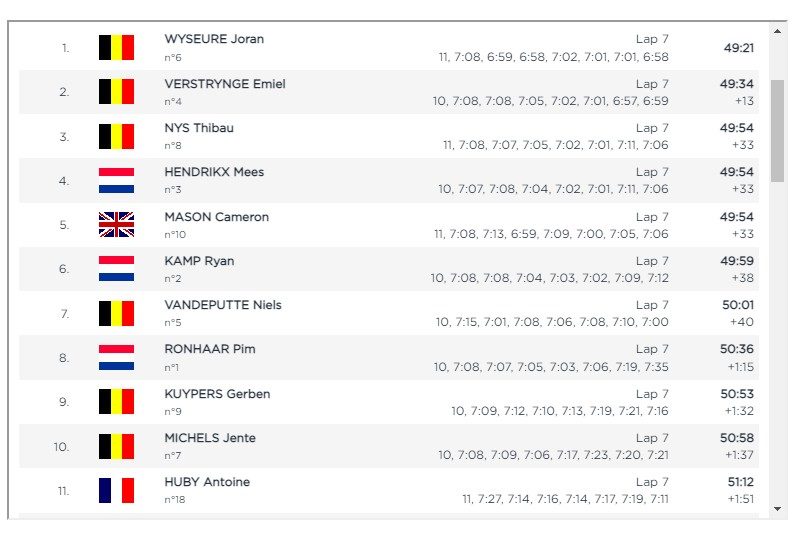
Task: Click the vertical scrollbar thumb
Action: [777, 131]
